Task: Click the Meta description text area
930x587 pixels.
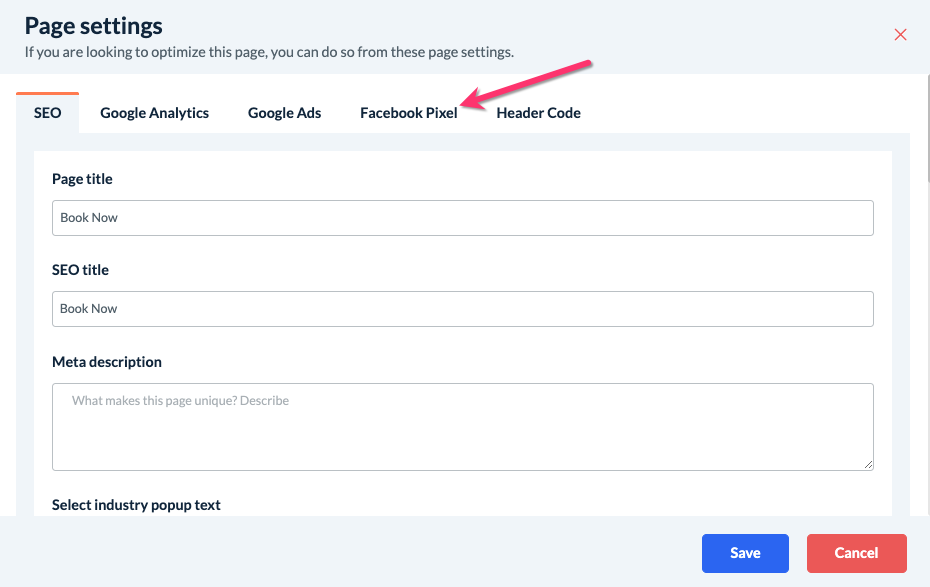Action: [462, 426]
